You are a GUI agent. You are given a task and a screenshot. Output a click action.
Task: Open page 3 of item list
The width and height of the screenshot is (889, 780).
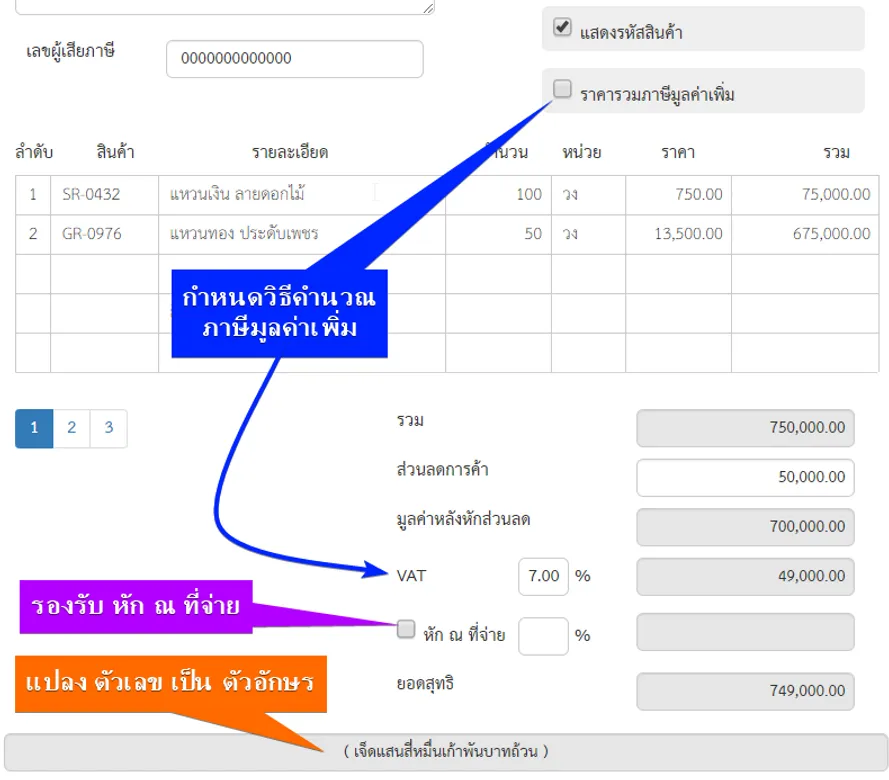(x=108, y=428)
